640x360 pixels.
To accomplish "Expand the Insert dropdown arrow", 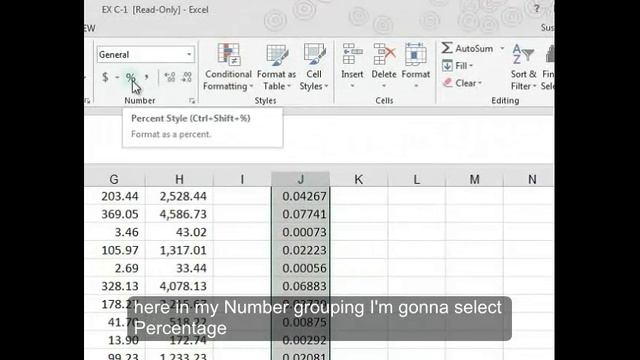I will [352, 86].
